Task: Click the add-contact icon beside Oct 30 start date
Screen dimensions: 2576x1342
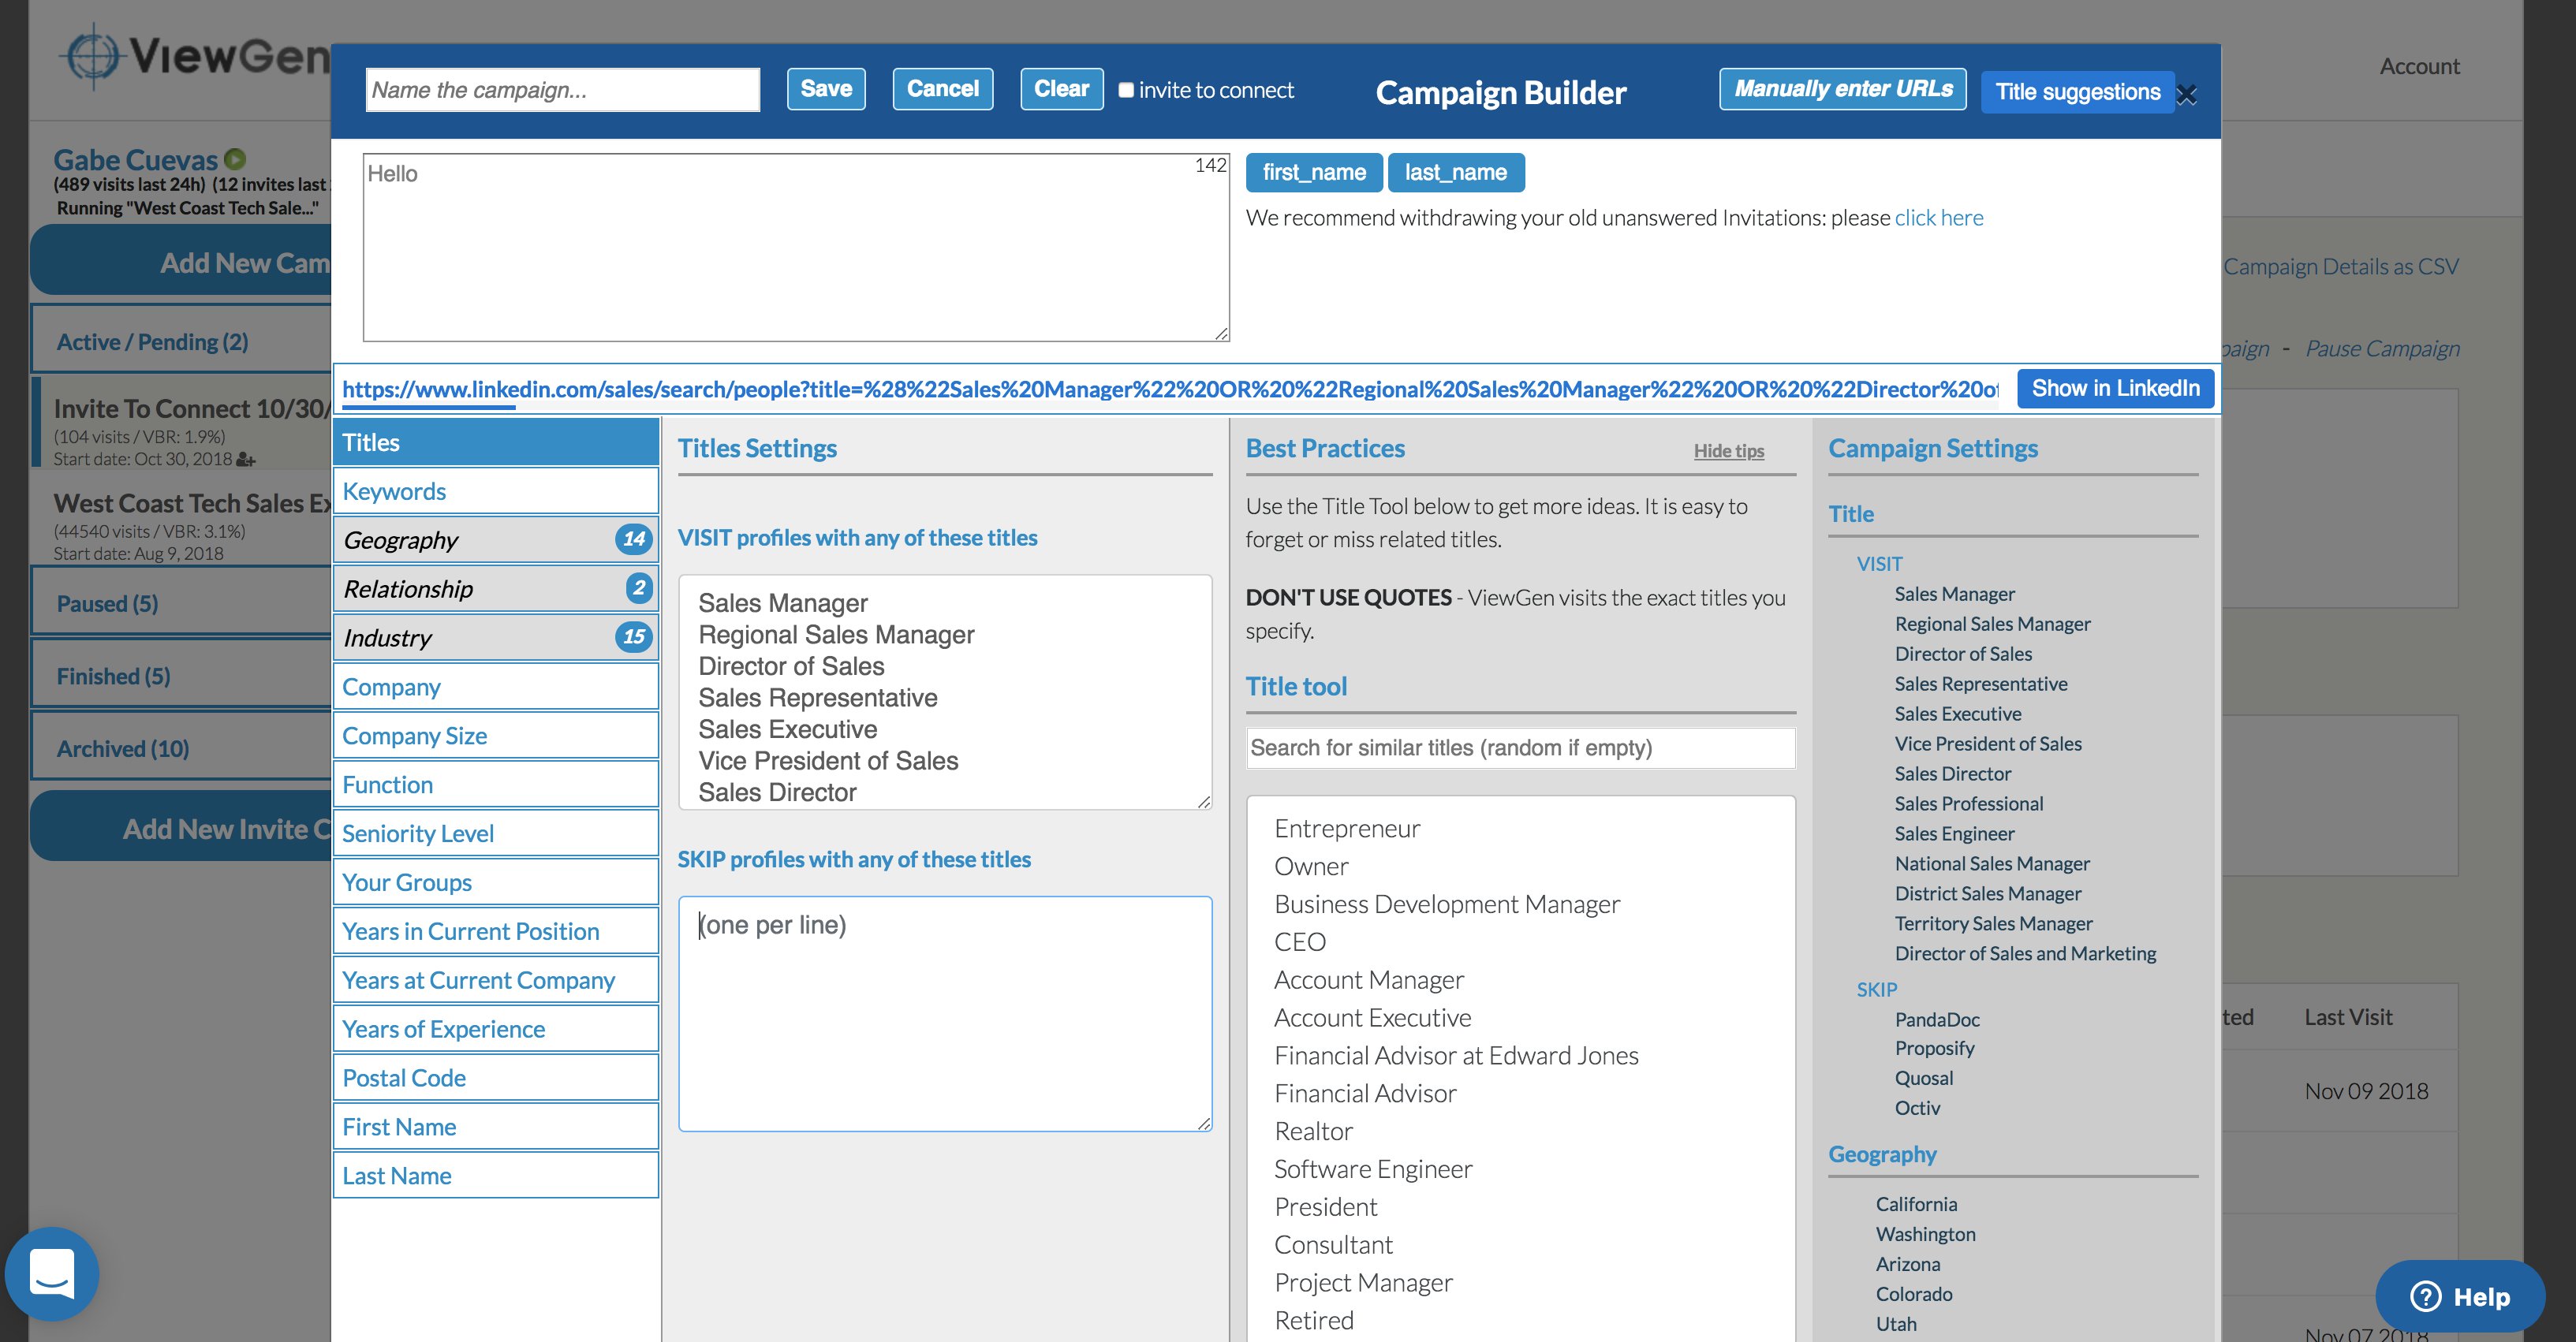Action: pyautogui.click(x=246, y=460)
